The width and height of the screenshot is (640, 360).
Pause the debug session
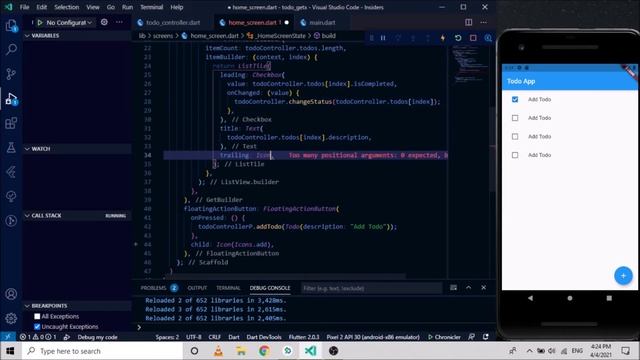coord(383,38)
